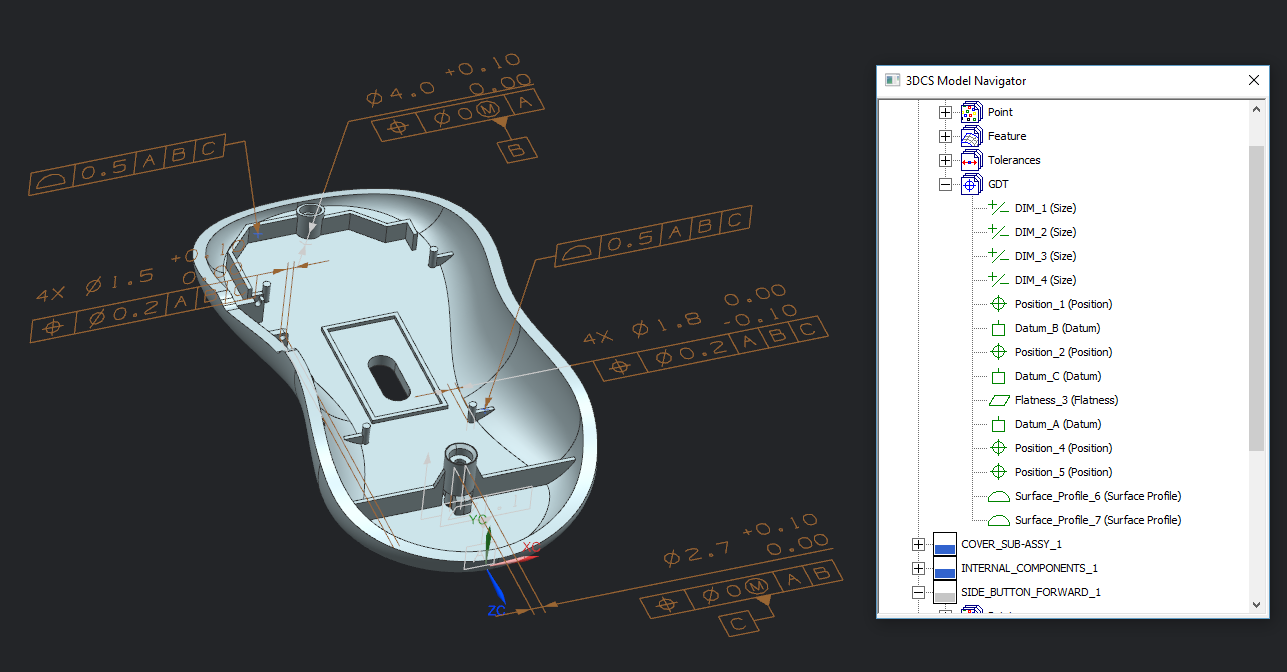Click the Datum_A datum icon
Image resolution: width=1287 pixels, height=672 pixels.
997,423
